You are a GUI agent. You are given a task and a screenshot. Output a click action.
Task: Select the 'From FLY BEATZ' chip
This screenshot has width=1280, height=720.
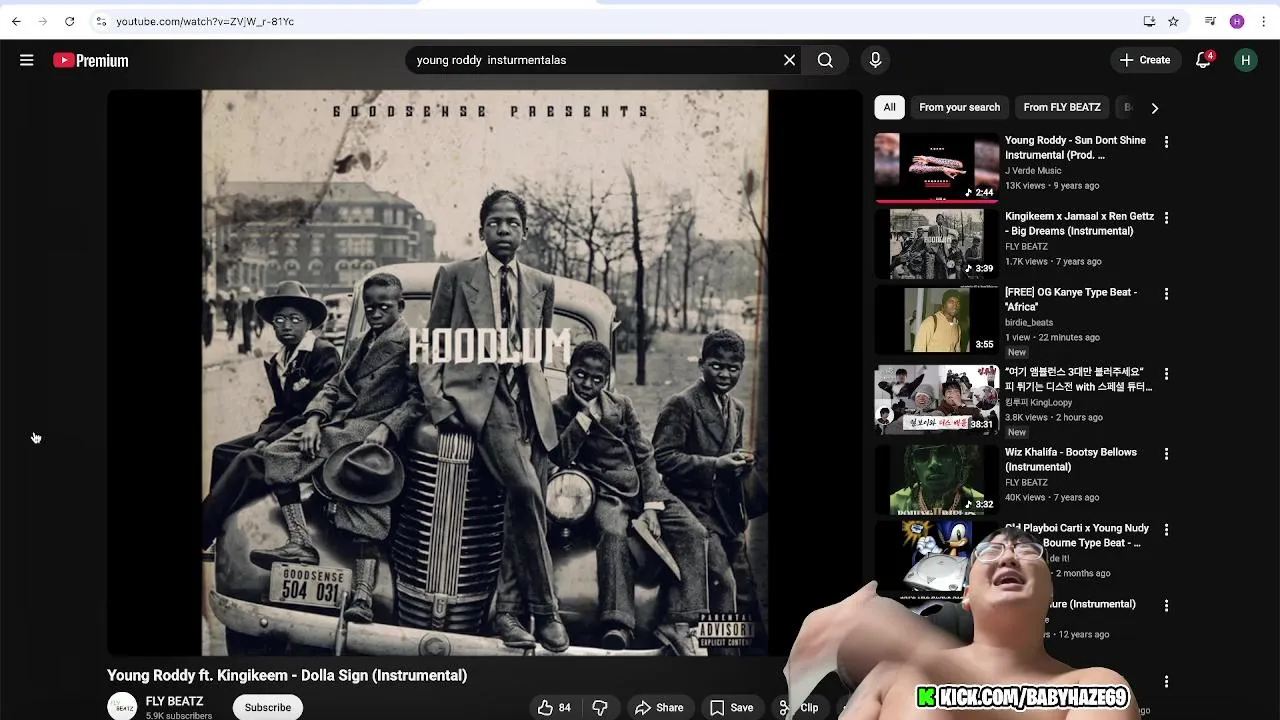pos(1062,107)
